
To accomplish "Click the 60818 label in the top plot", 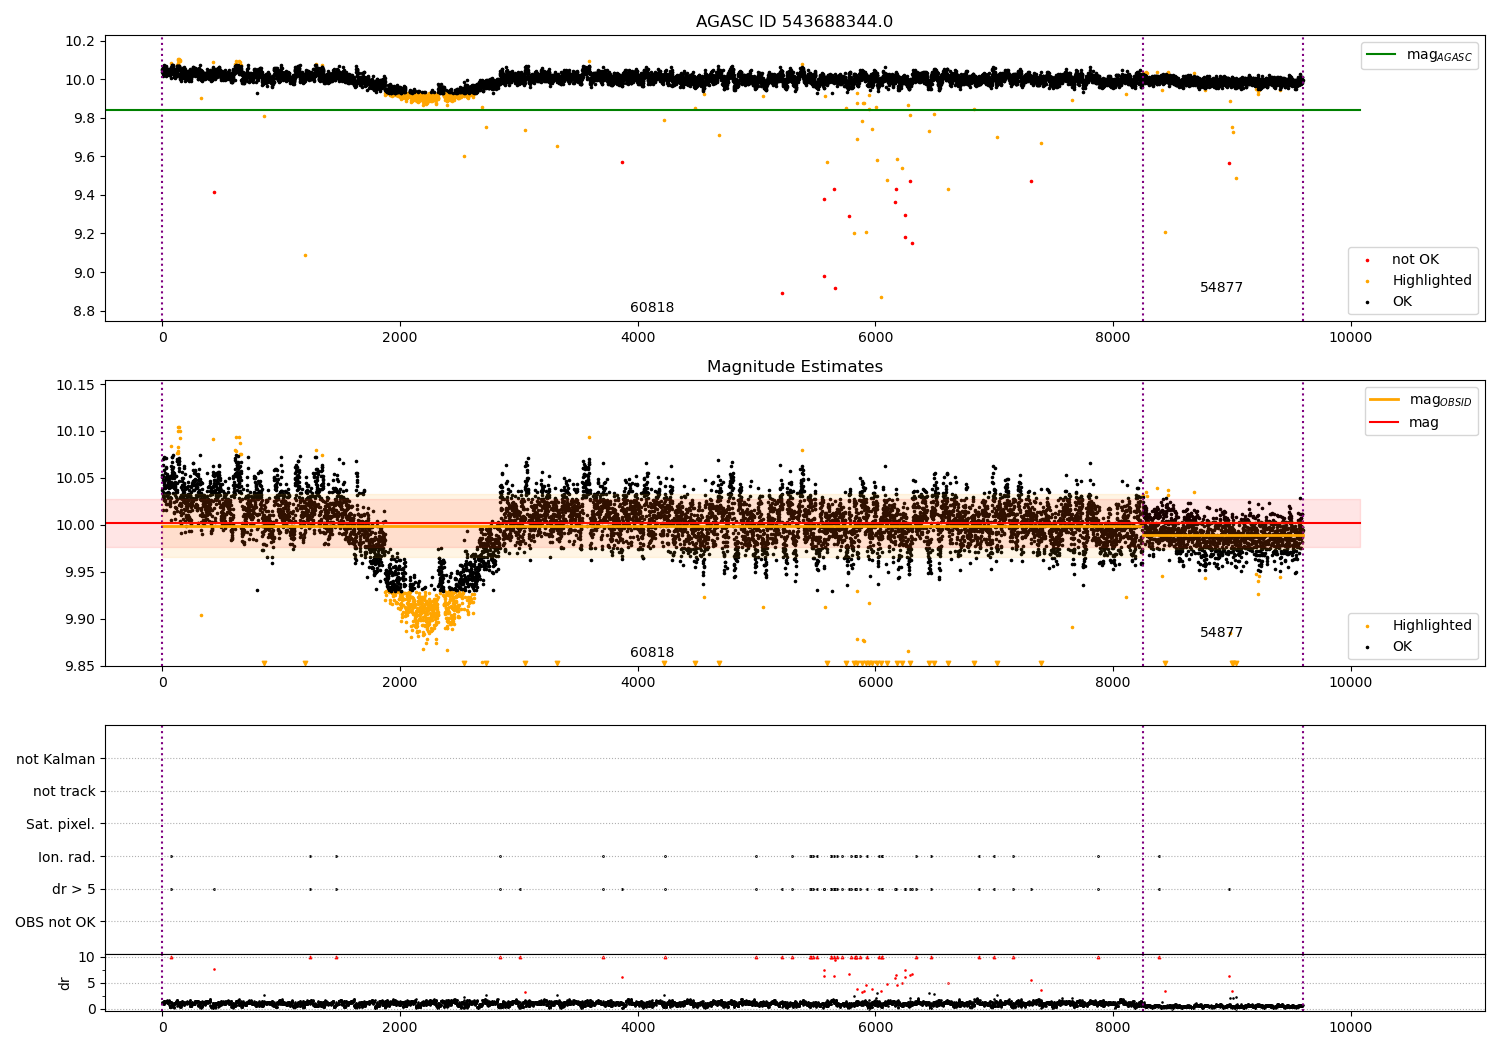I will click(652, 307).
